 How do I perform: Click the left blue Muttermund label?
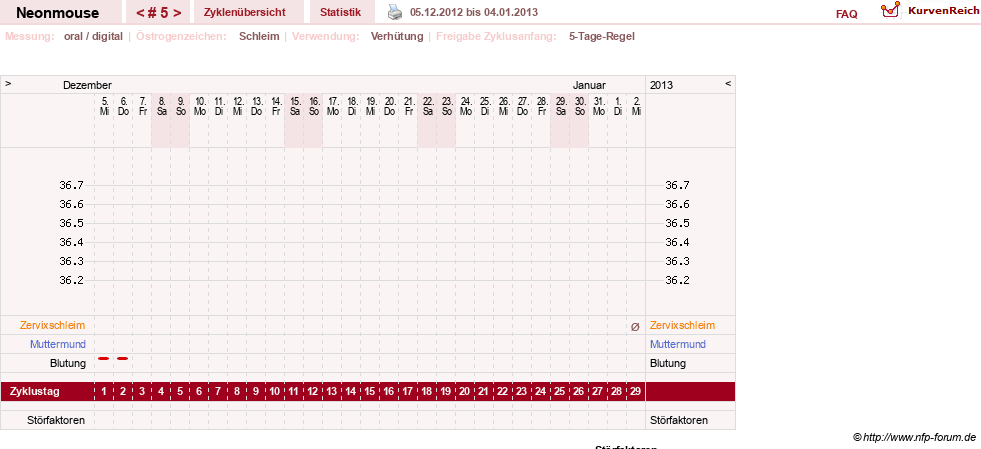(58, 344)
